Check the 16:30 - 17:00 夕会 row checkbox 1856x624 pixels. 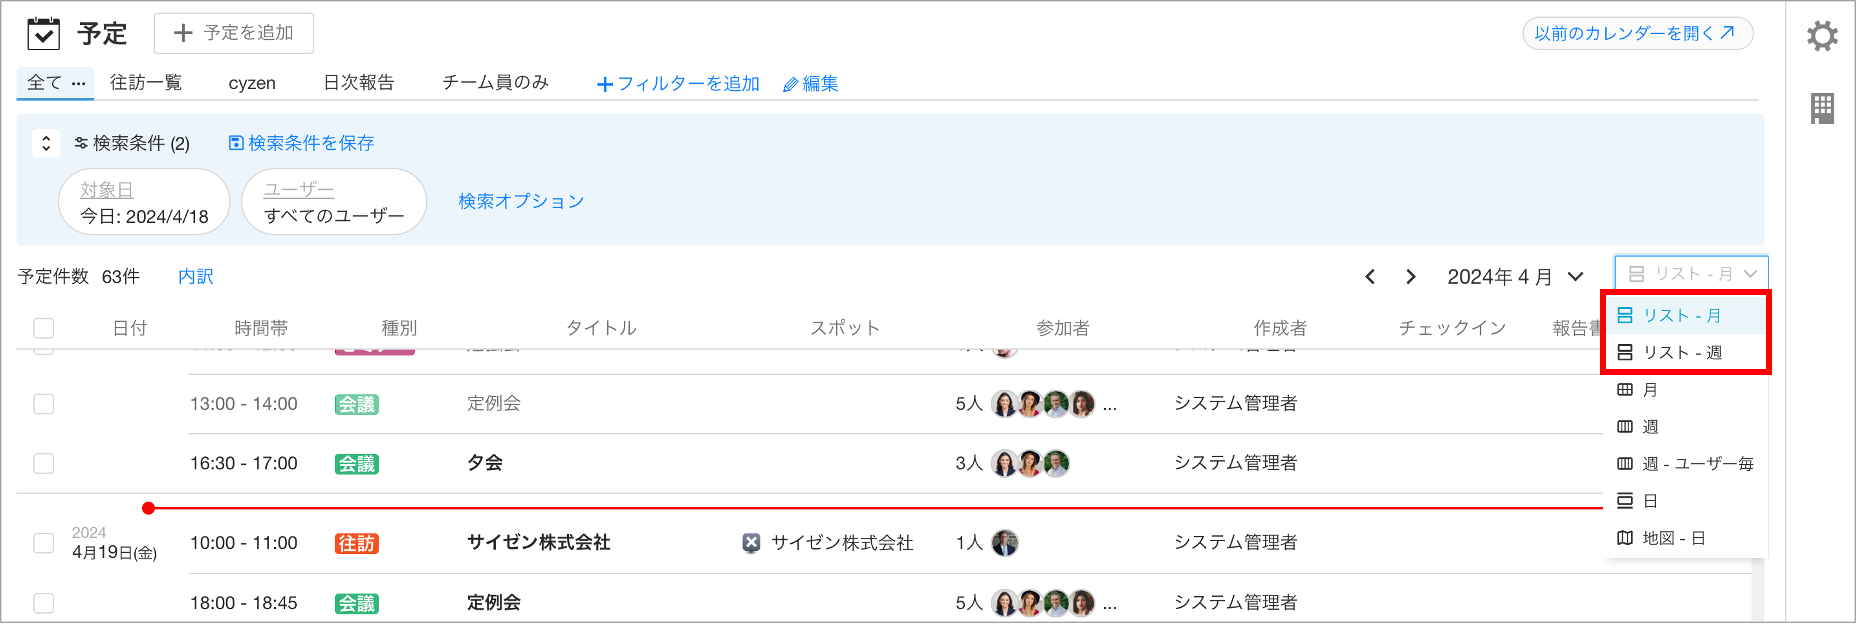coord(44,463)
